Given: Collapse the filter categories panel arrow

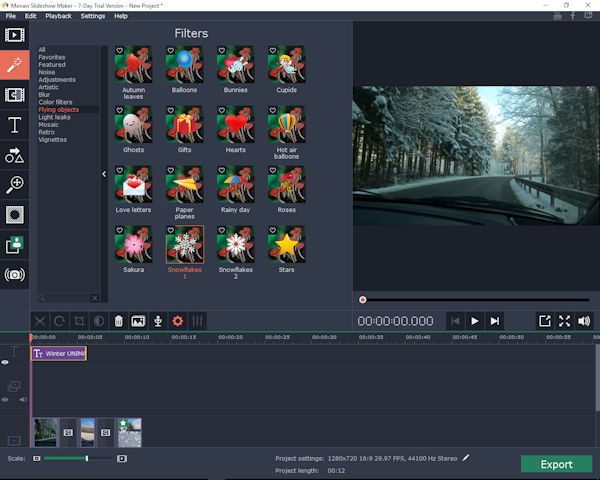Looking at the screenshot, I should pos(104,174).
